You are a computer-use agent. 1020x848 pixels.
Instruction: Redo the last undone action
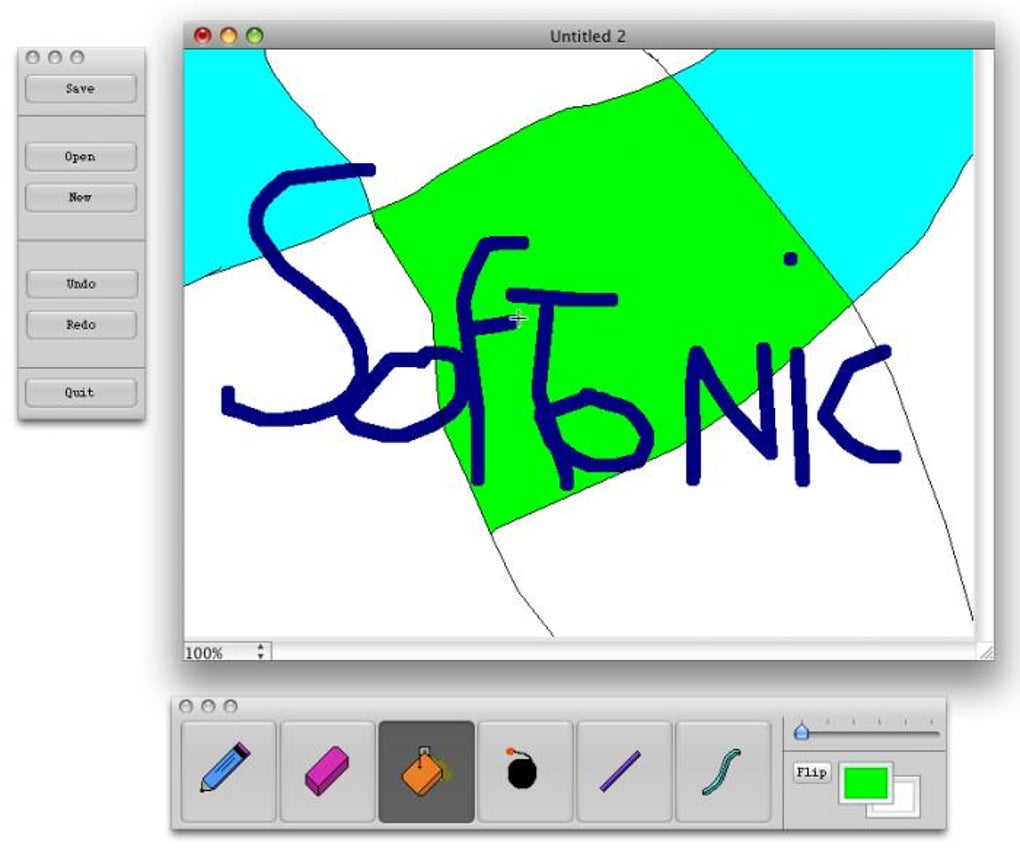[81, 325]
